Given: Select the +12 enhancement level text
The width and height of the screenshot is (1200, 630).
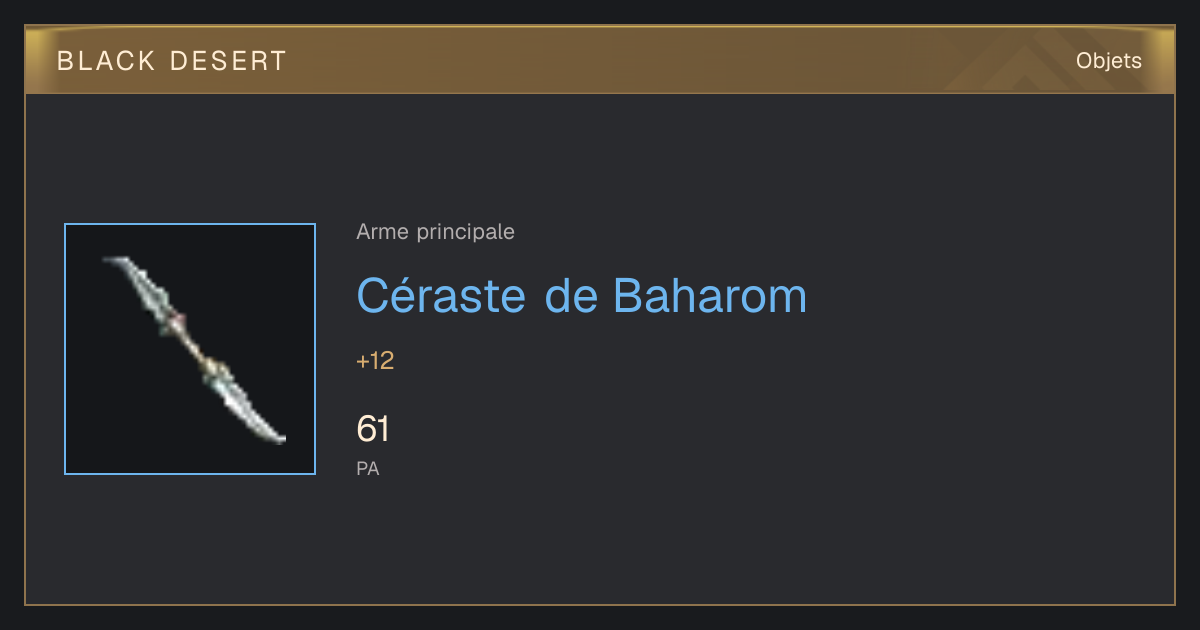Looking at the screenshot, I should click(x=375, y=361).
